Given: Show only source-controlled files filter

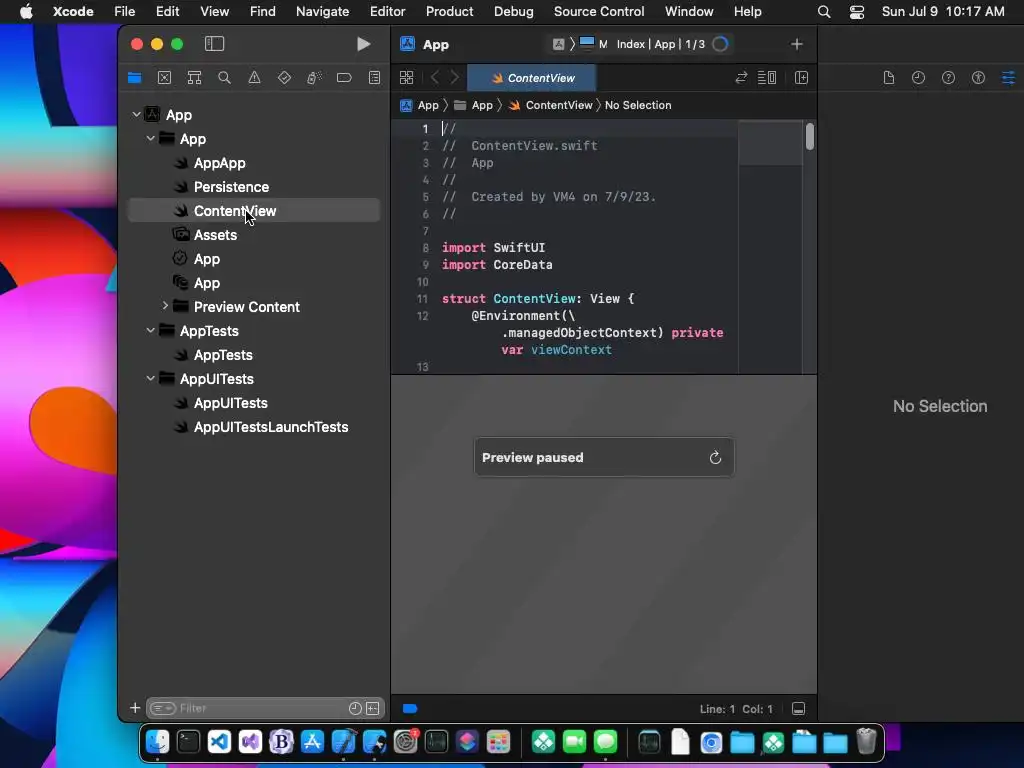Looking at the screenshot, I should tap(373, 708).
